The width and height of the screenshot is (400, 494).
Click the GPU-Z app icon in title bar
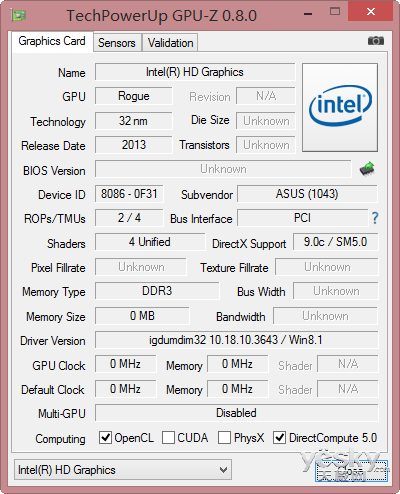pyautogui.click(x=19, y=15)
